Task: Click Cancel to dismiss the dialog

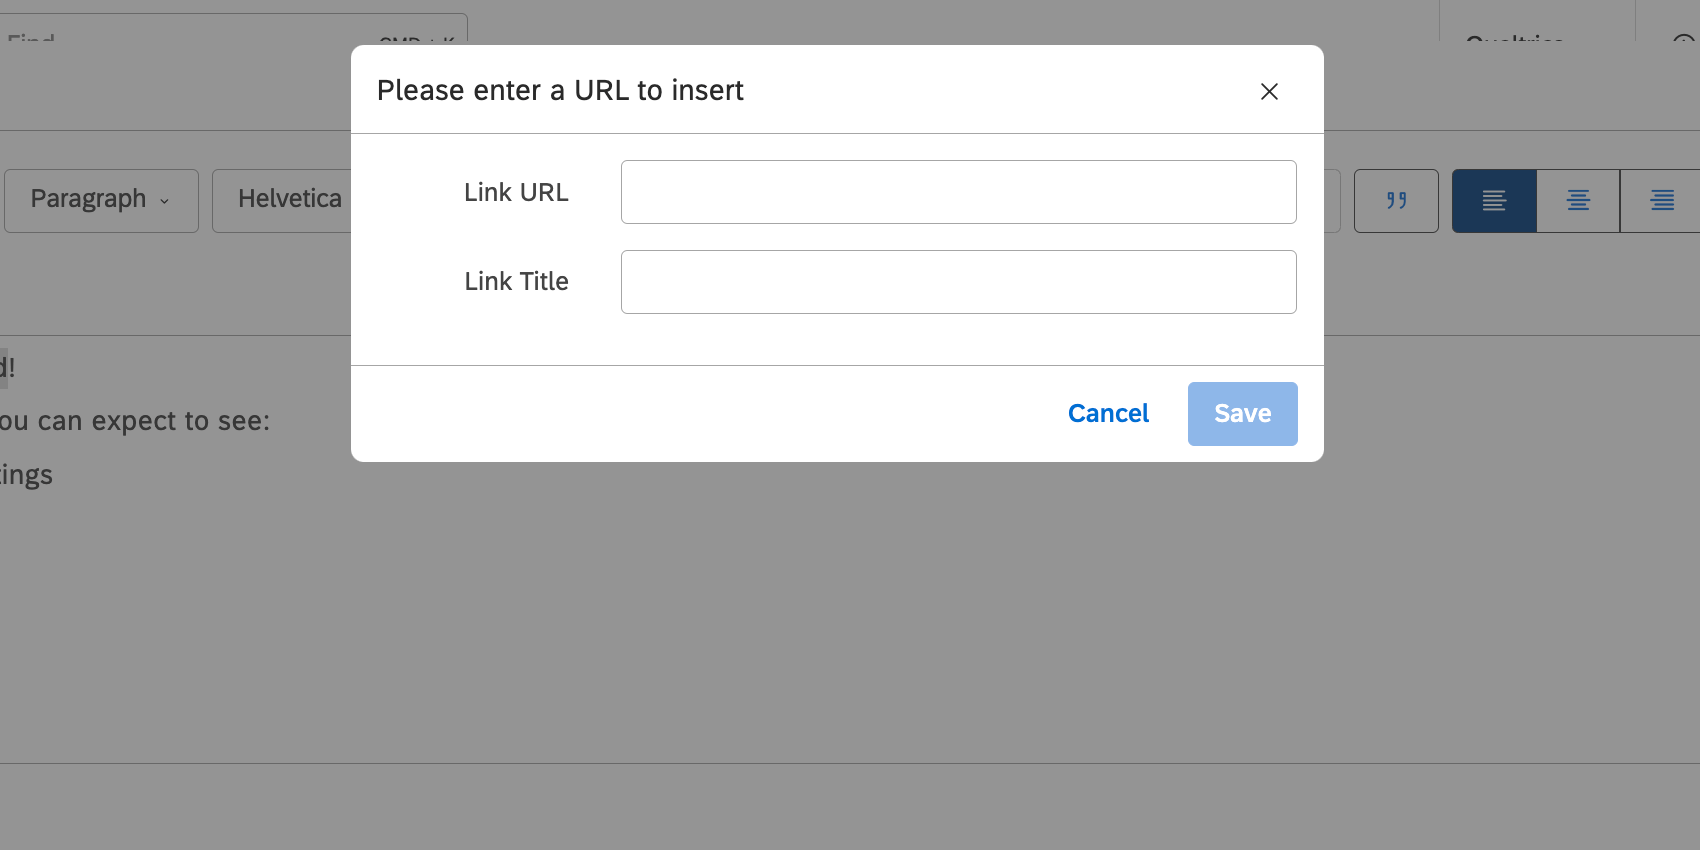Action: 1107,413
